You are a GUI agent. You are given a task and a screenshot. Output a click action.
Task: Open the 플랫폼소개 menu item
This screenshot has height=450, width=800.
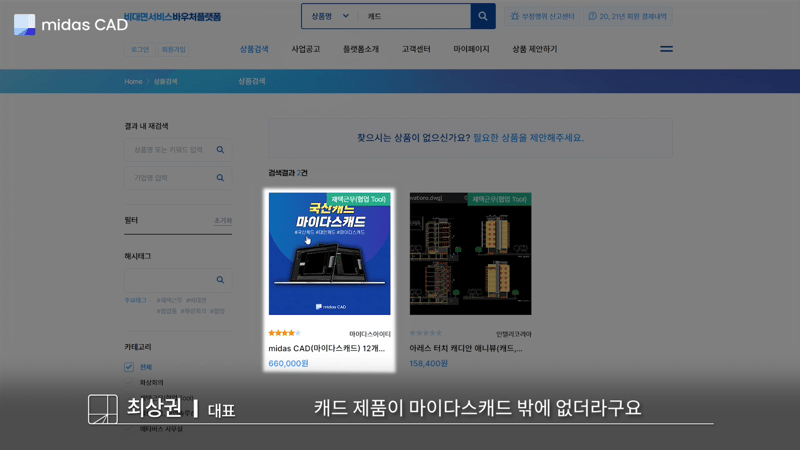361,49
